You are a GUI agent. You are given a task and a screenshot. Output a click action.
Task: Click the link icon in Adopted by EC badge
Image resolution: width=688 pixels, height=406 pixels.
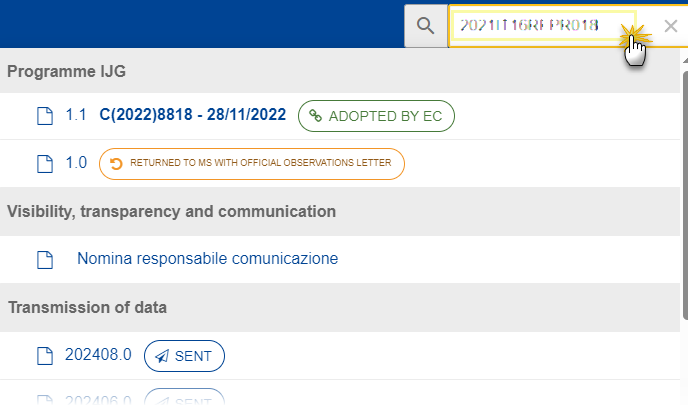(315, 116)
